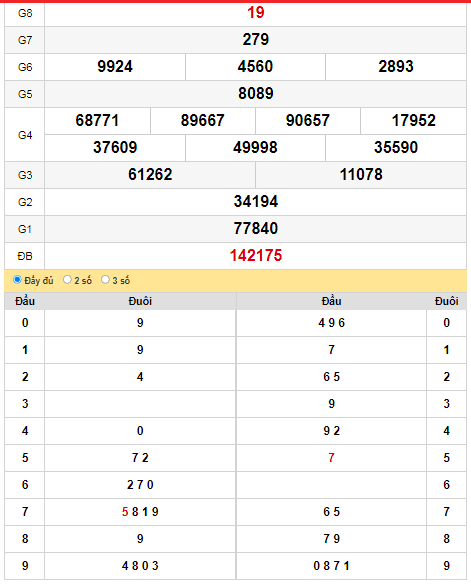Click the G1 result 77840

pyautogui.click(x=256, y=229)
